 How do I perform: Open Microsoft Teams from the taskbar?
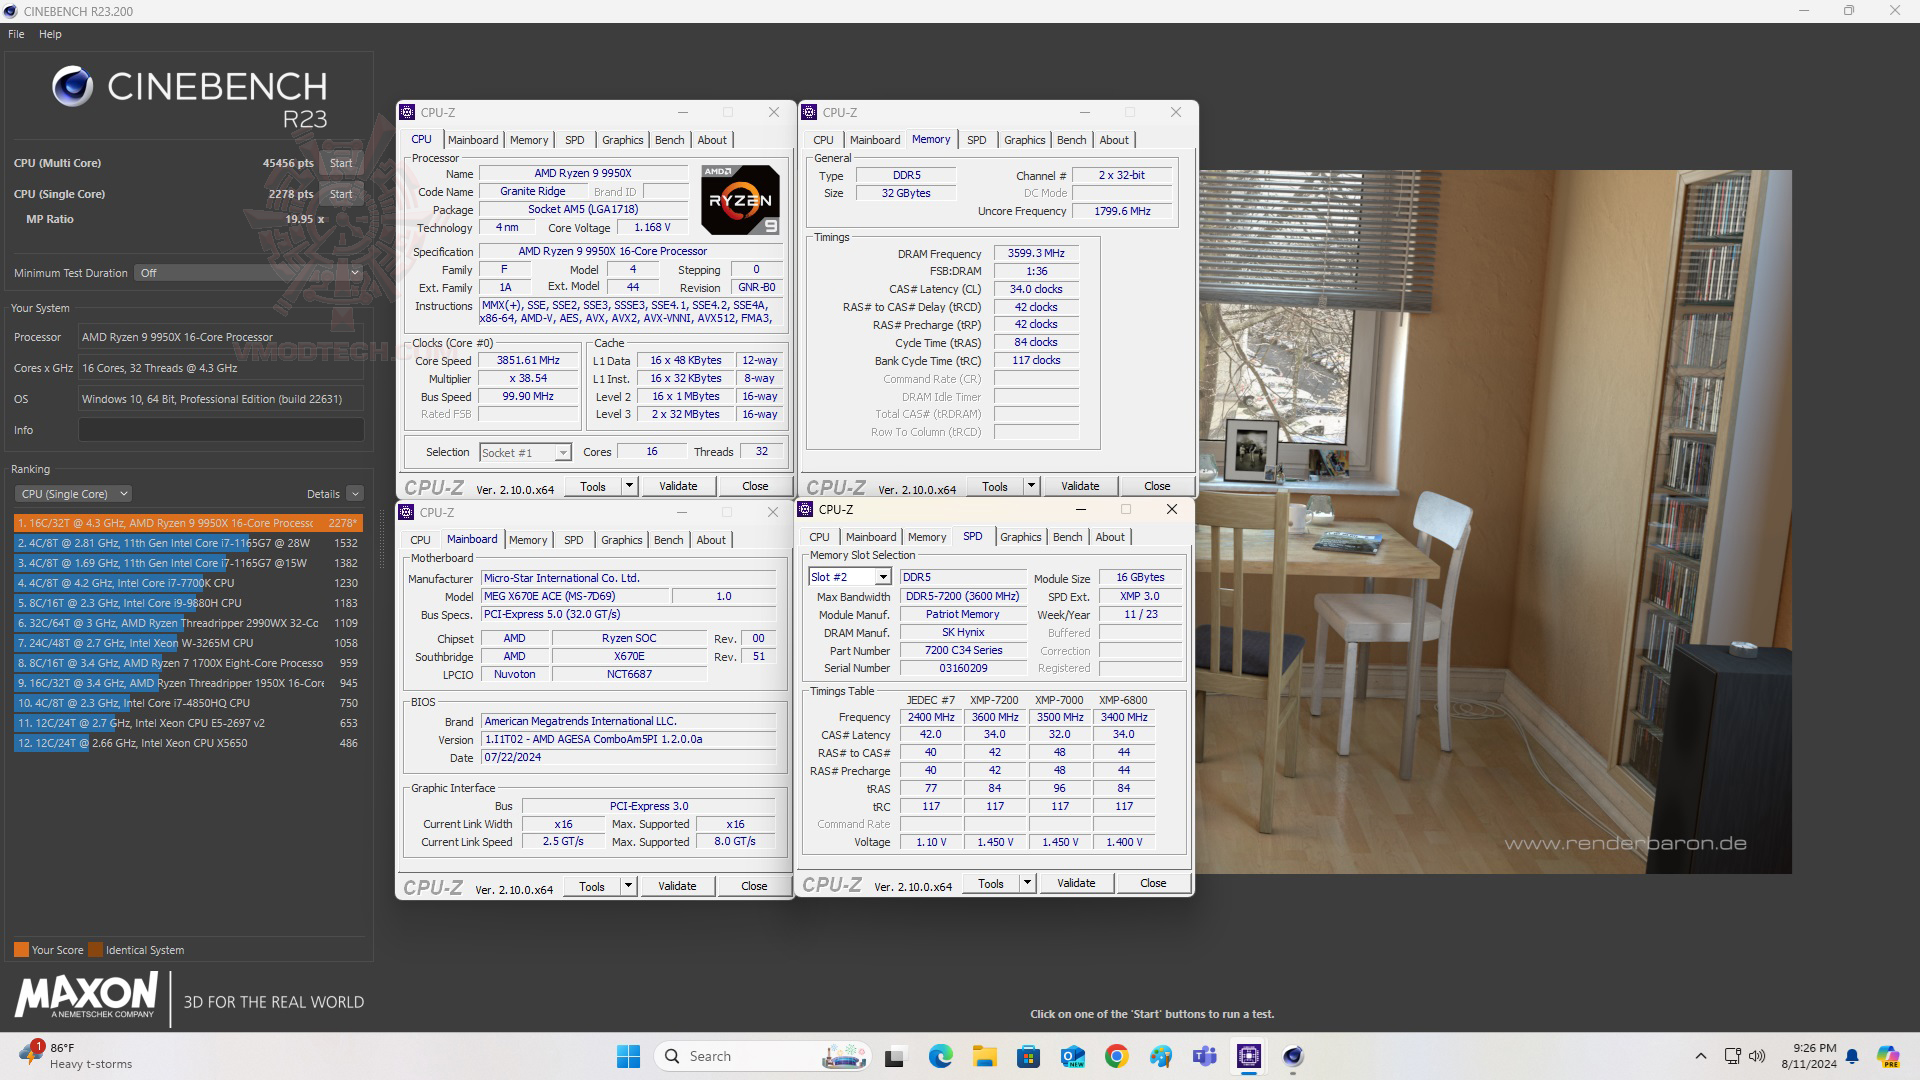pyautogui.click(x=1205, y=1056)
